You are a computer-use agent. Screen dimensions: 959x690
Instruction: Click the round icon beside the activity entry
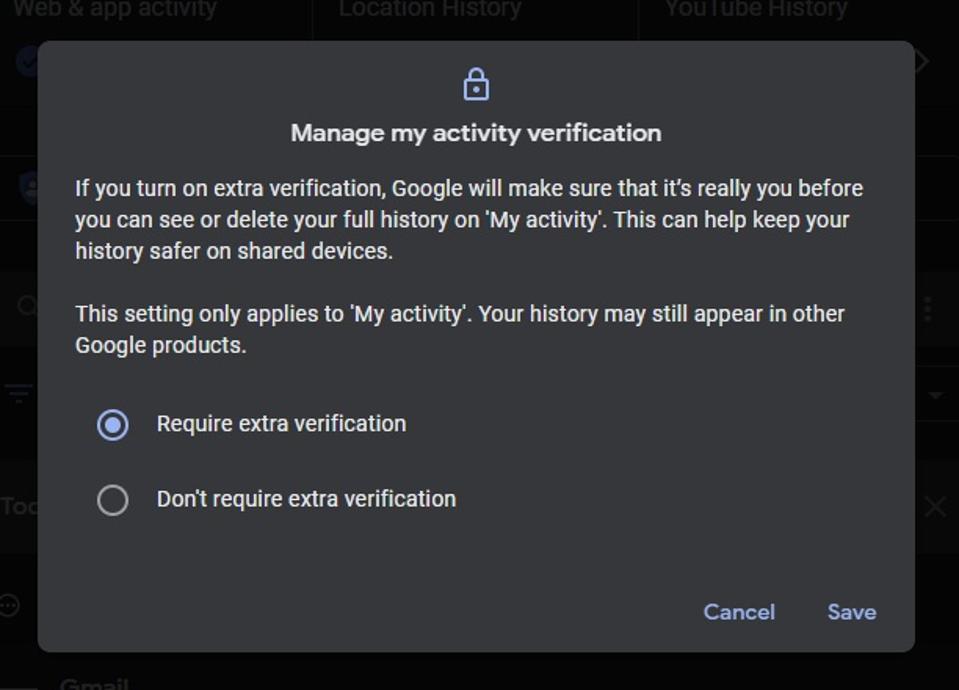pos(10,605)
